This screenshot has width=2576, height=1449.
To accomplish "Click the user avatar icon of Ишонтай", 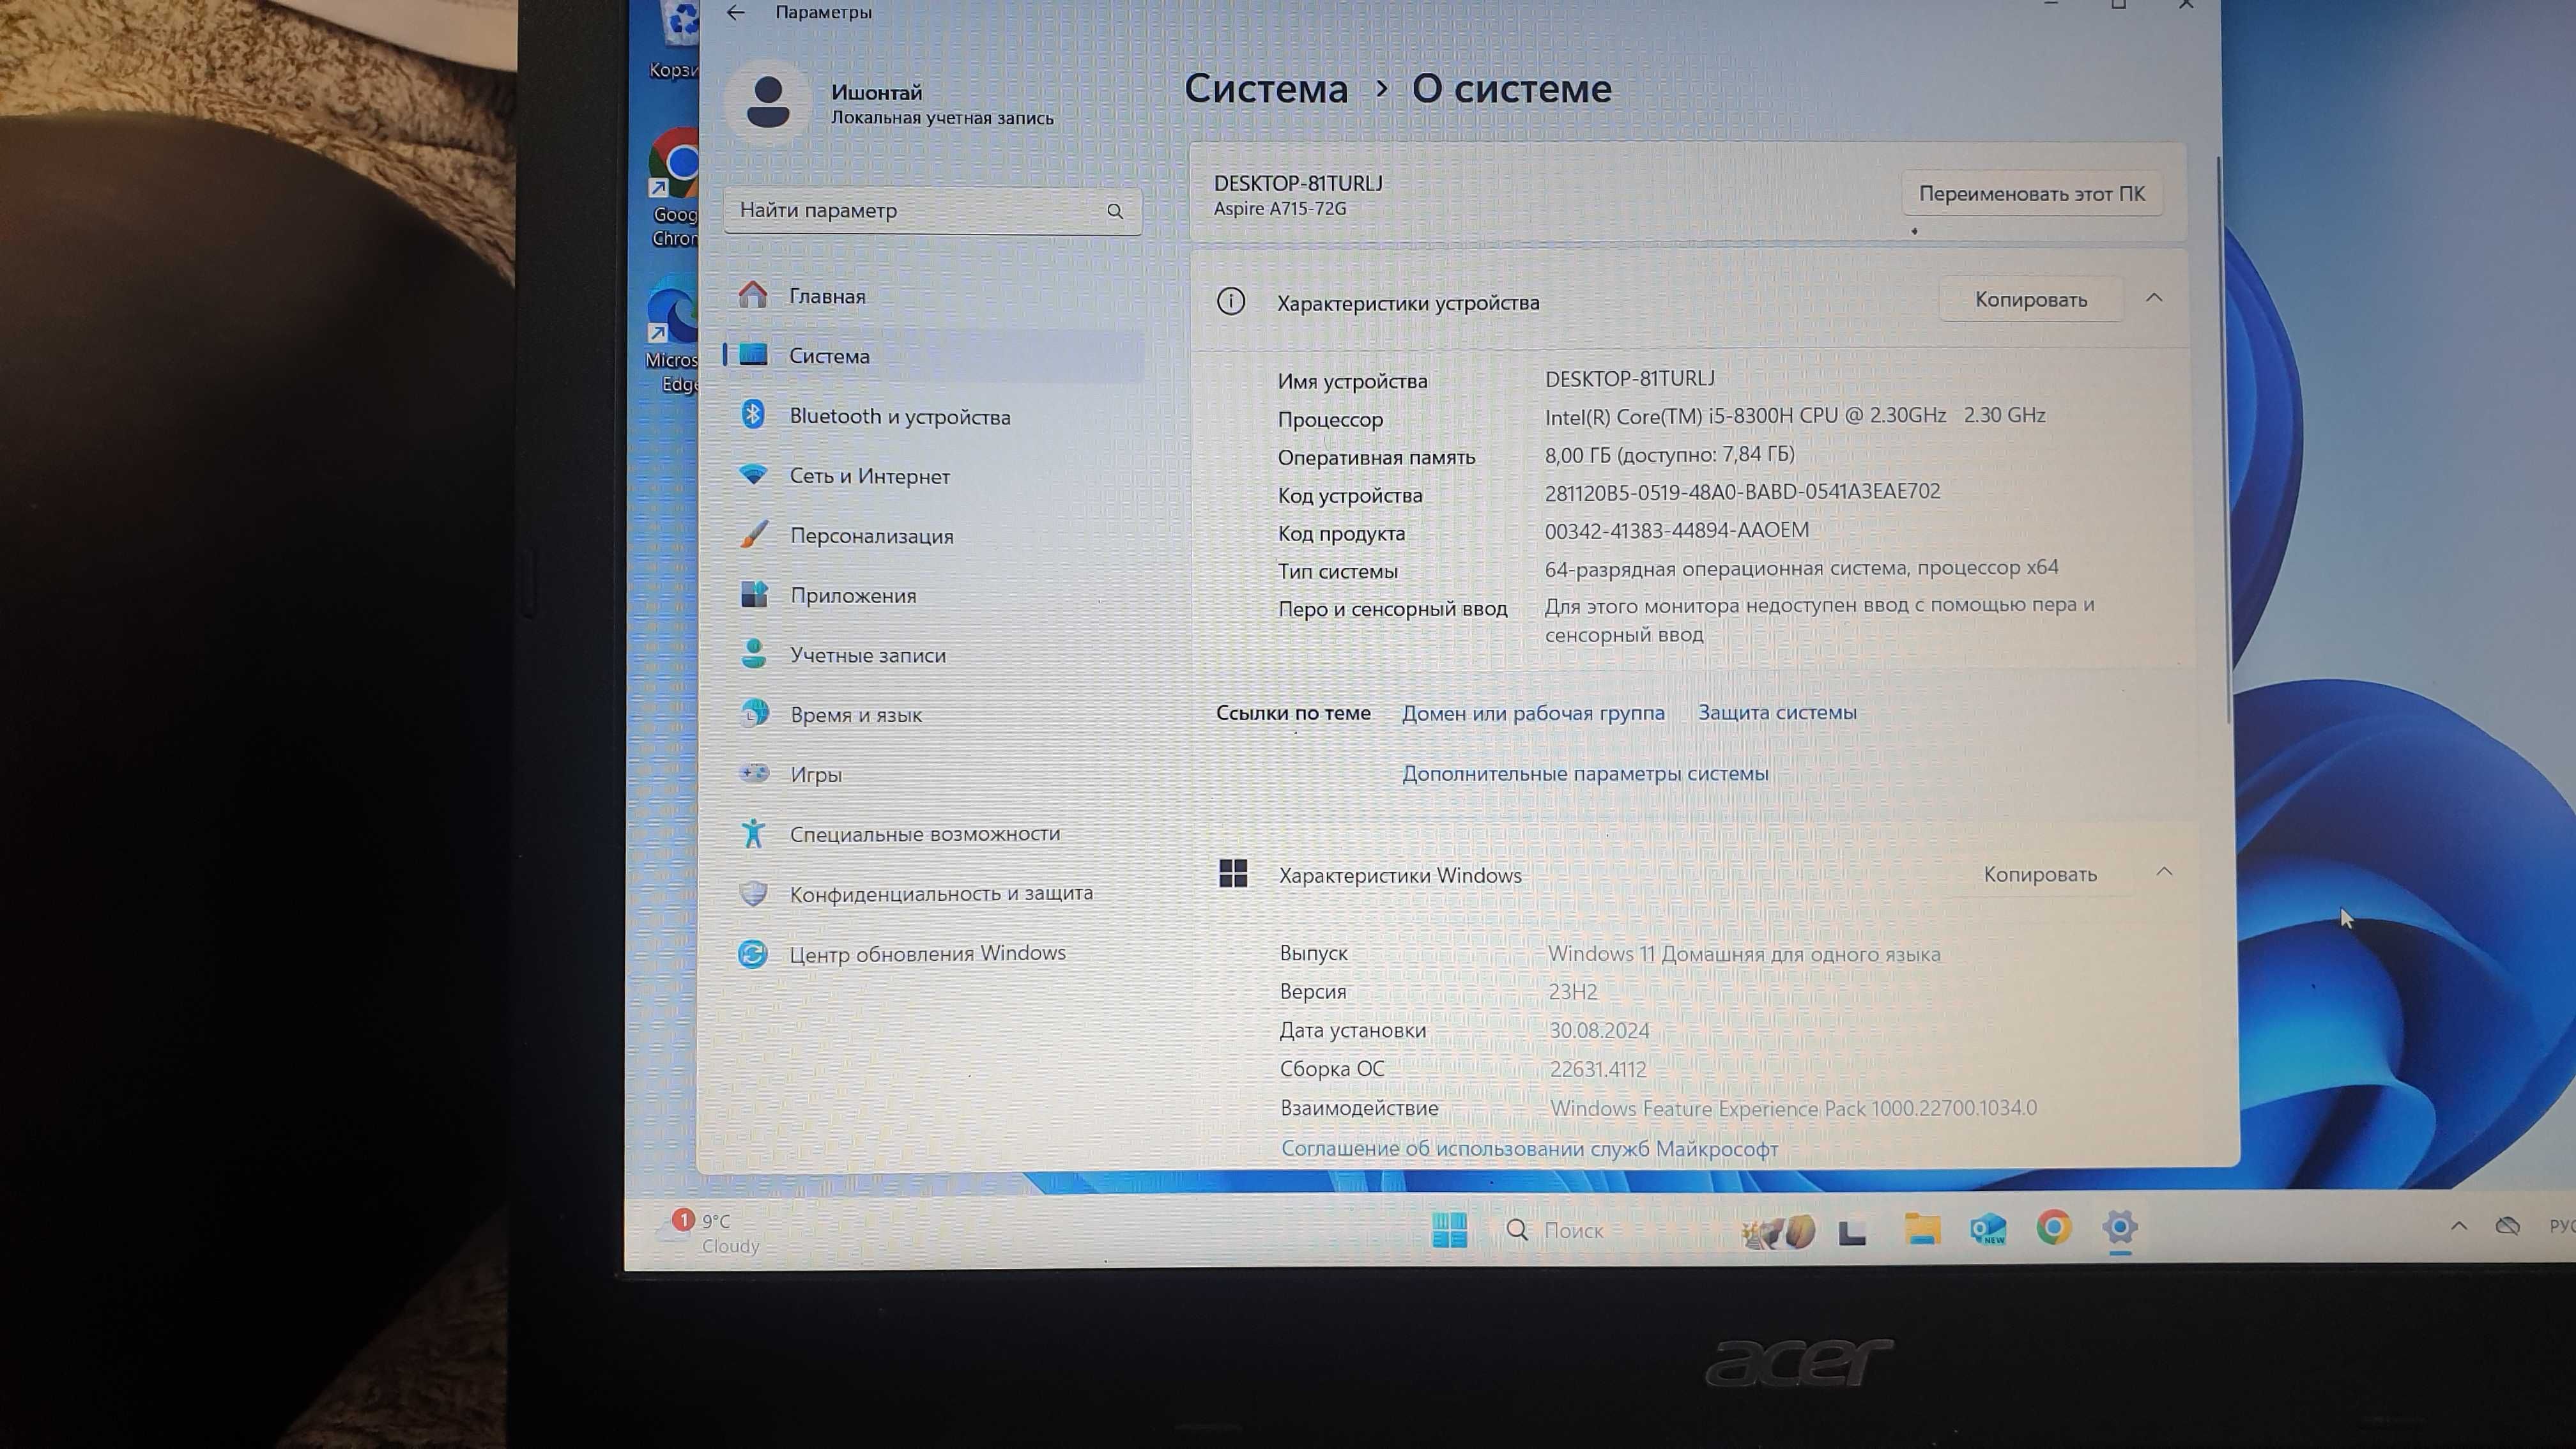I will click(x=767, y=103).
